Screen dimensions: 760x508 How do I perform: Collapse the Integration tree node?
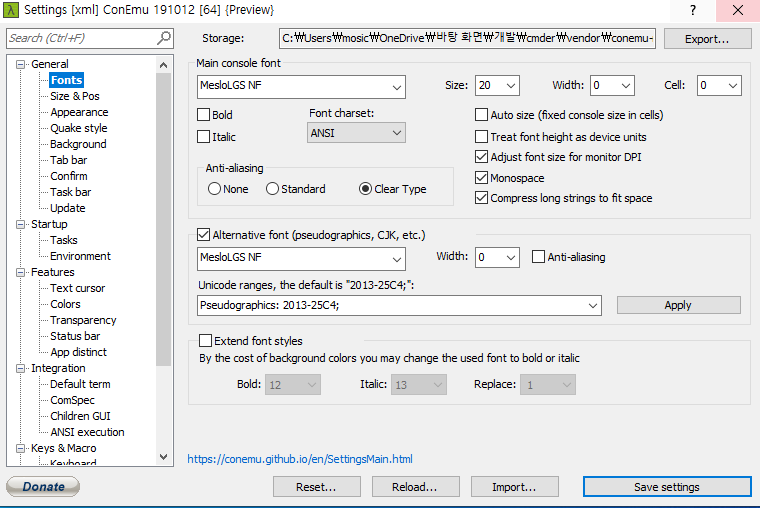[20, 368]
